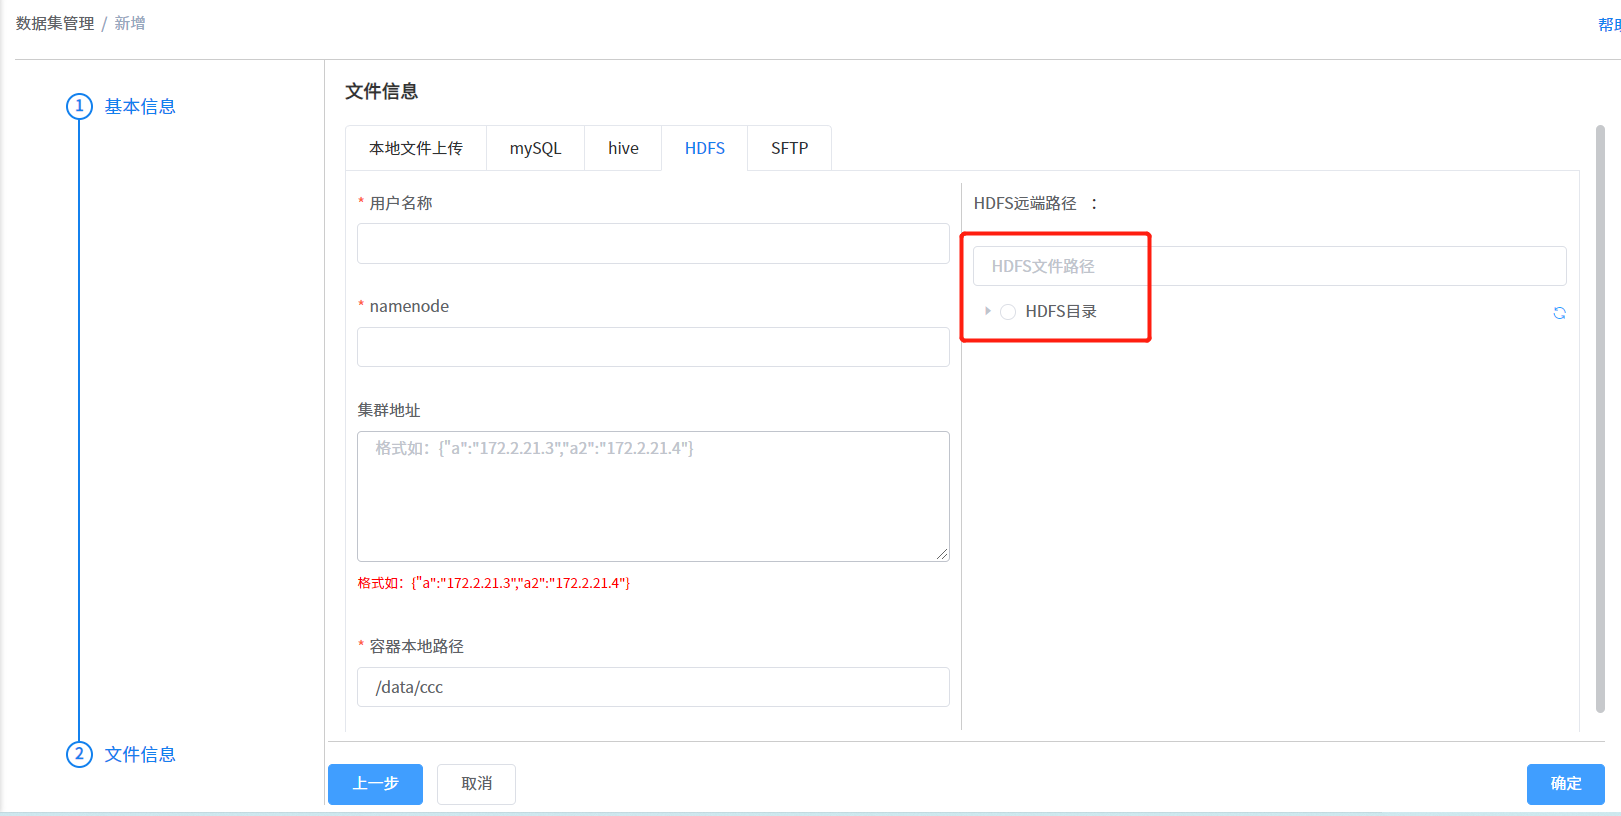Switch to the 本地文件上传 tab
Screen dimensions: 1621x816
tap(416, 148)
